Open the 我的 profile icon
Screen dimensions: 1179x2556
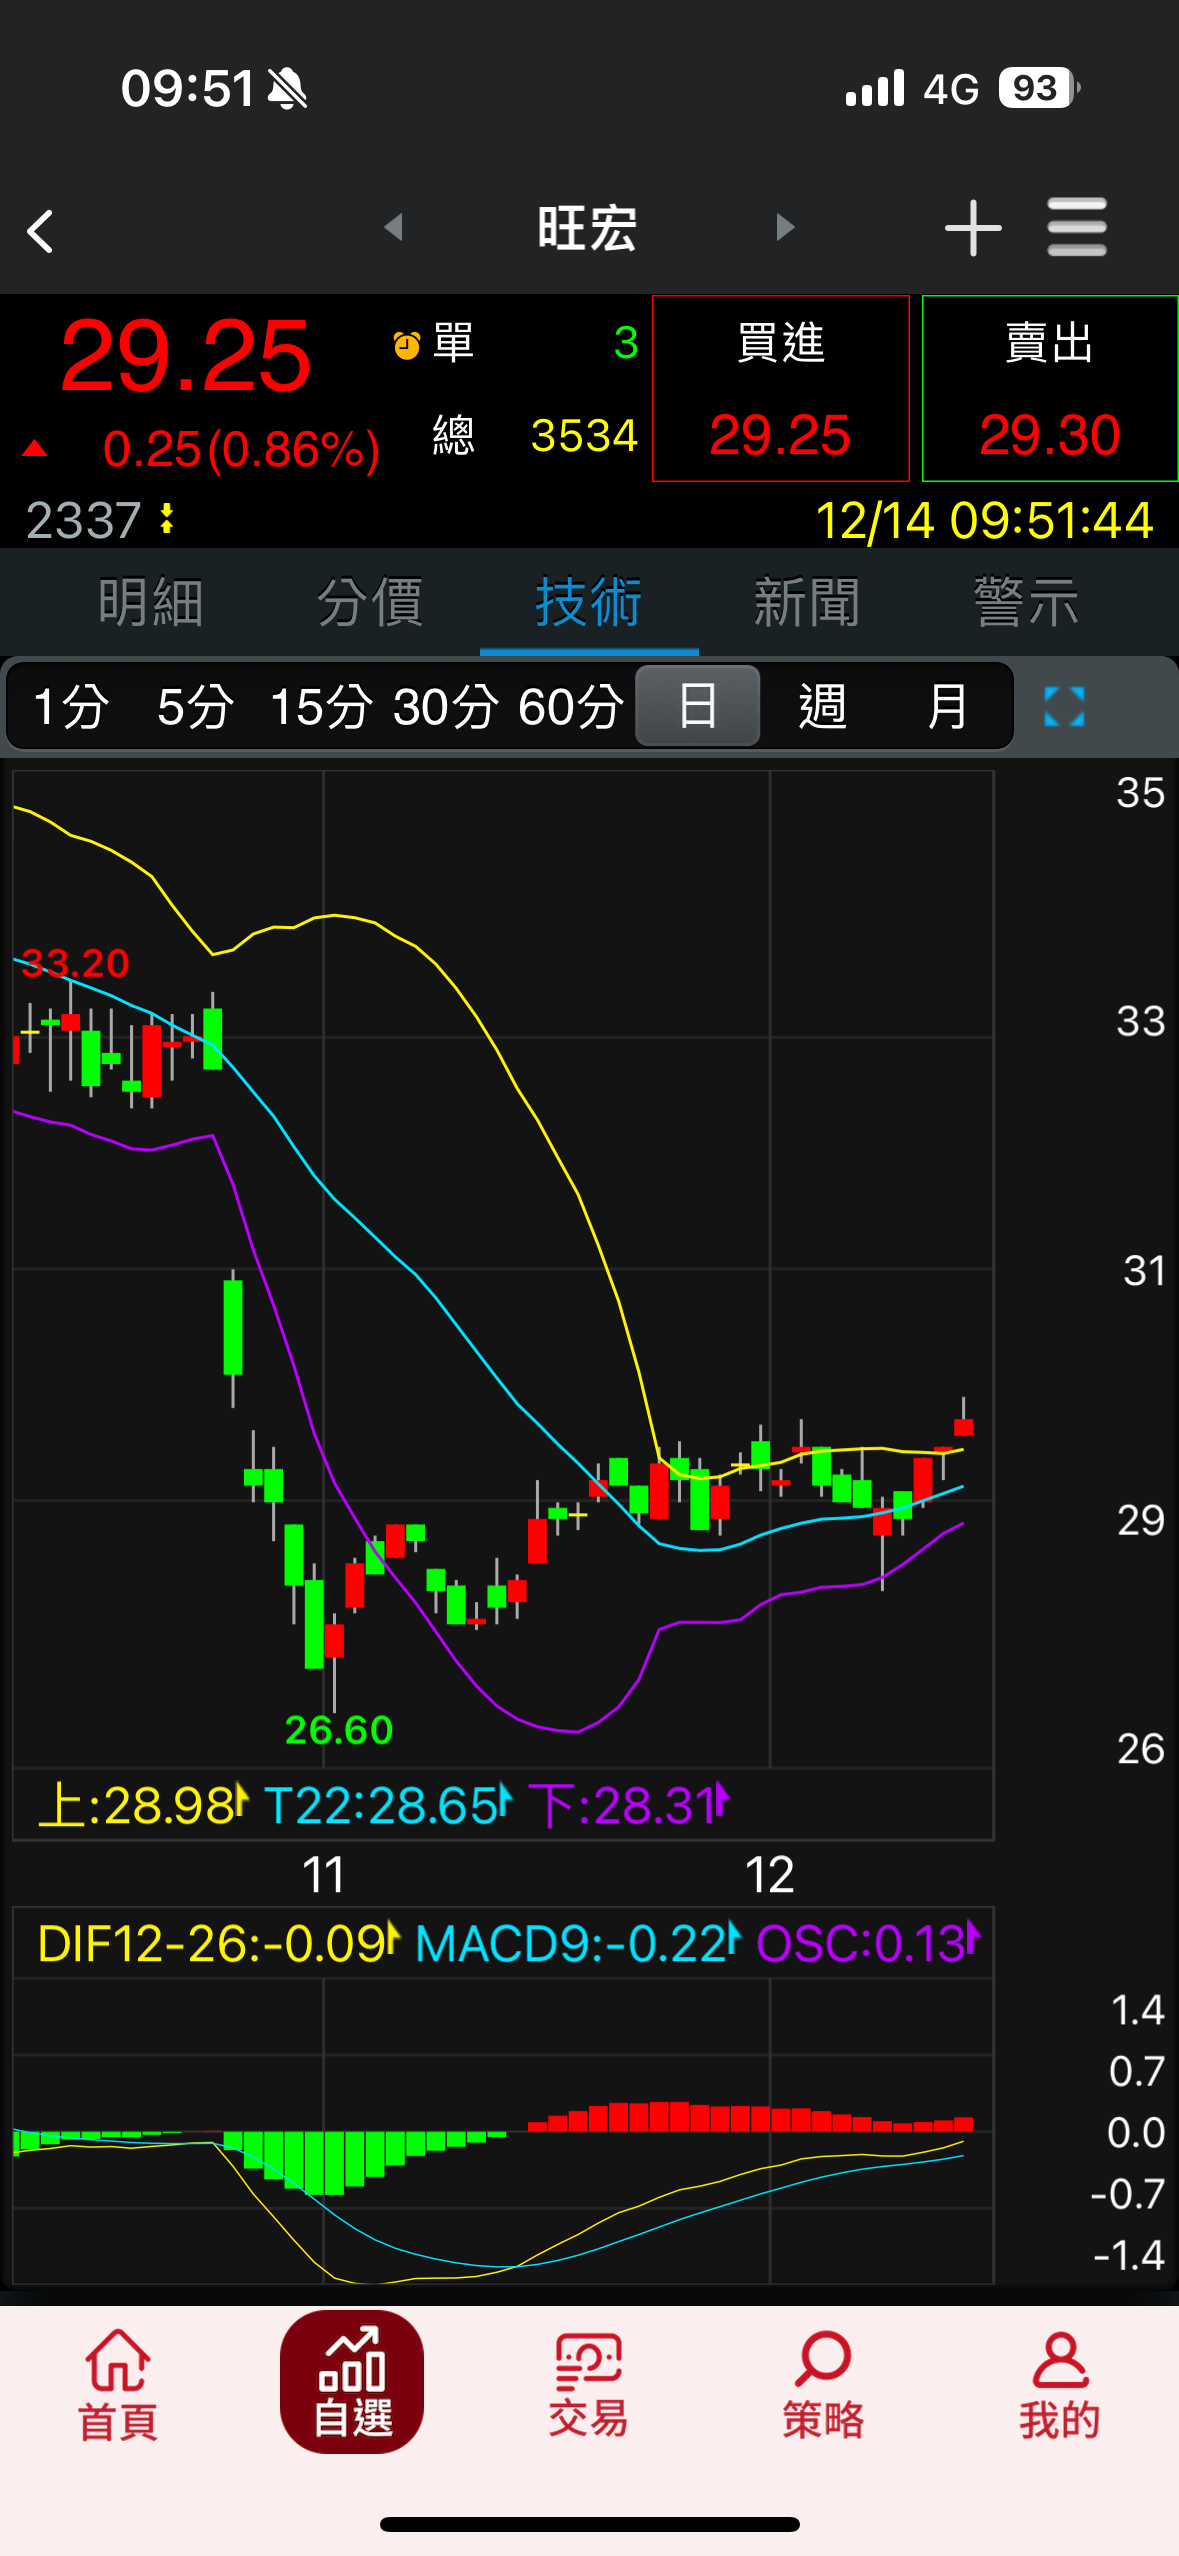click(1059, 2384)
